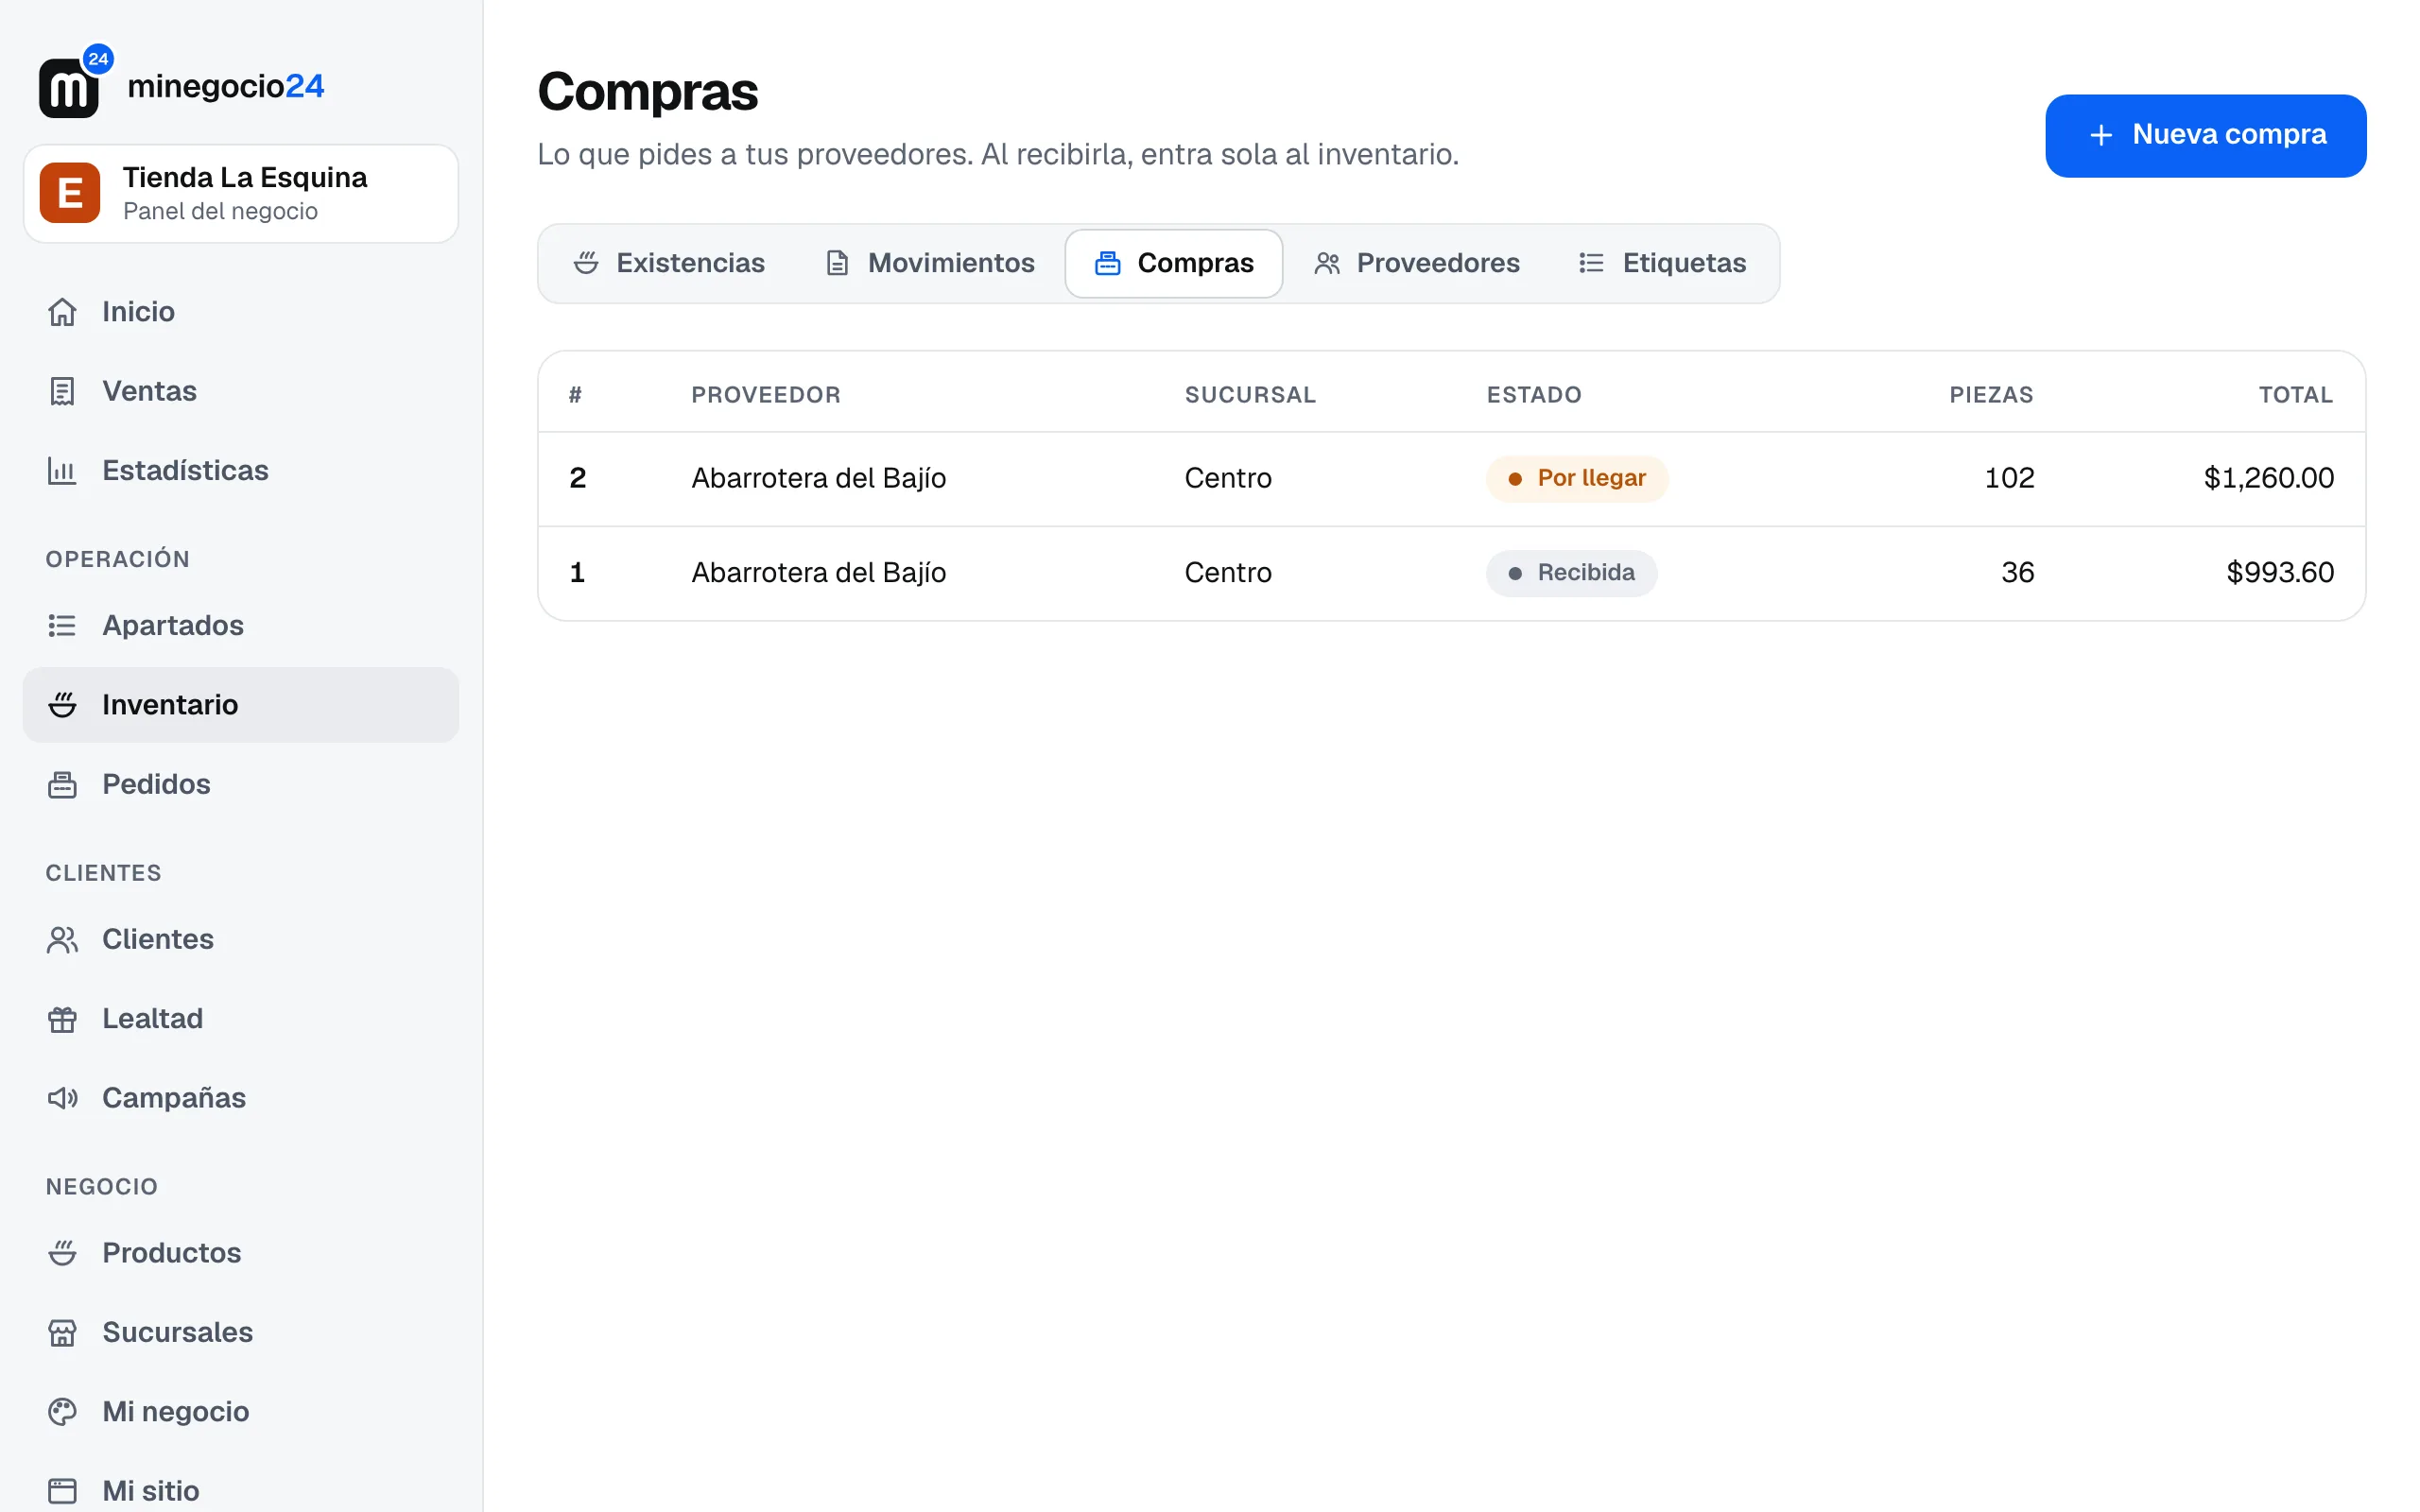Click the TOTAL column header
2420x1512 pixels.
(x=2296, y=395)
